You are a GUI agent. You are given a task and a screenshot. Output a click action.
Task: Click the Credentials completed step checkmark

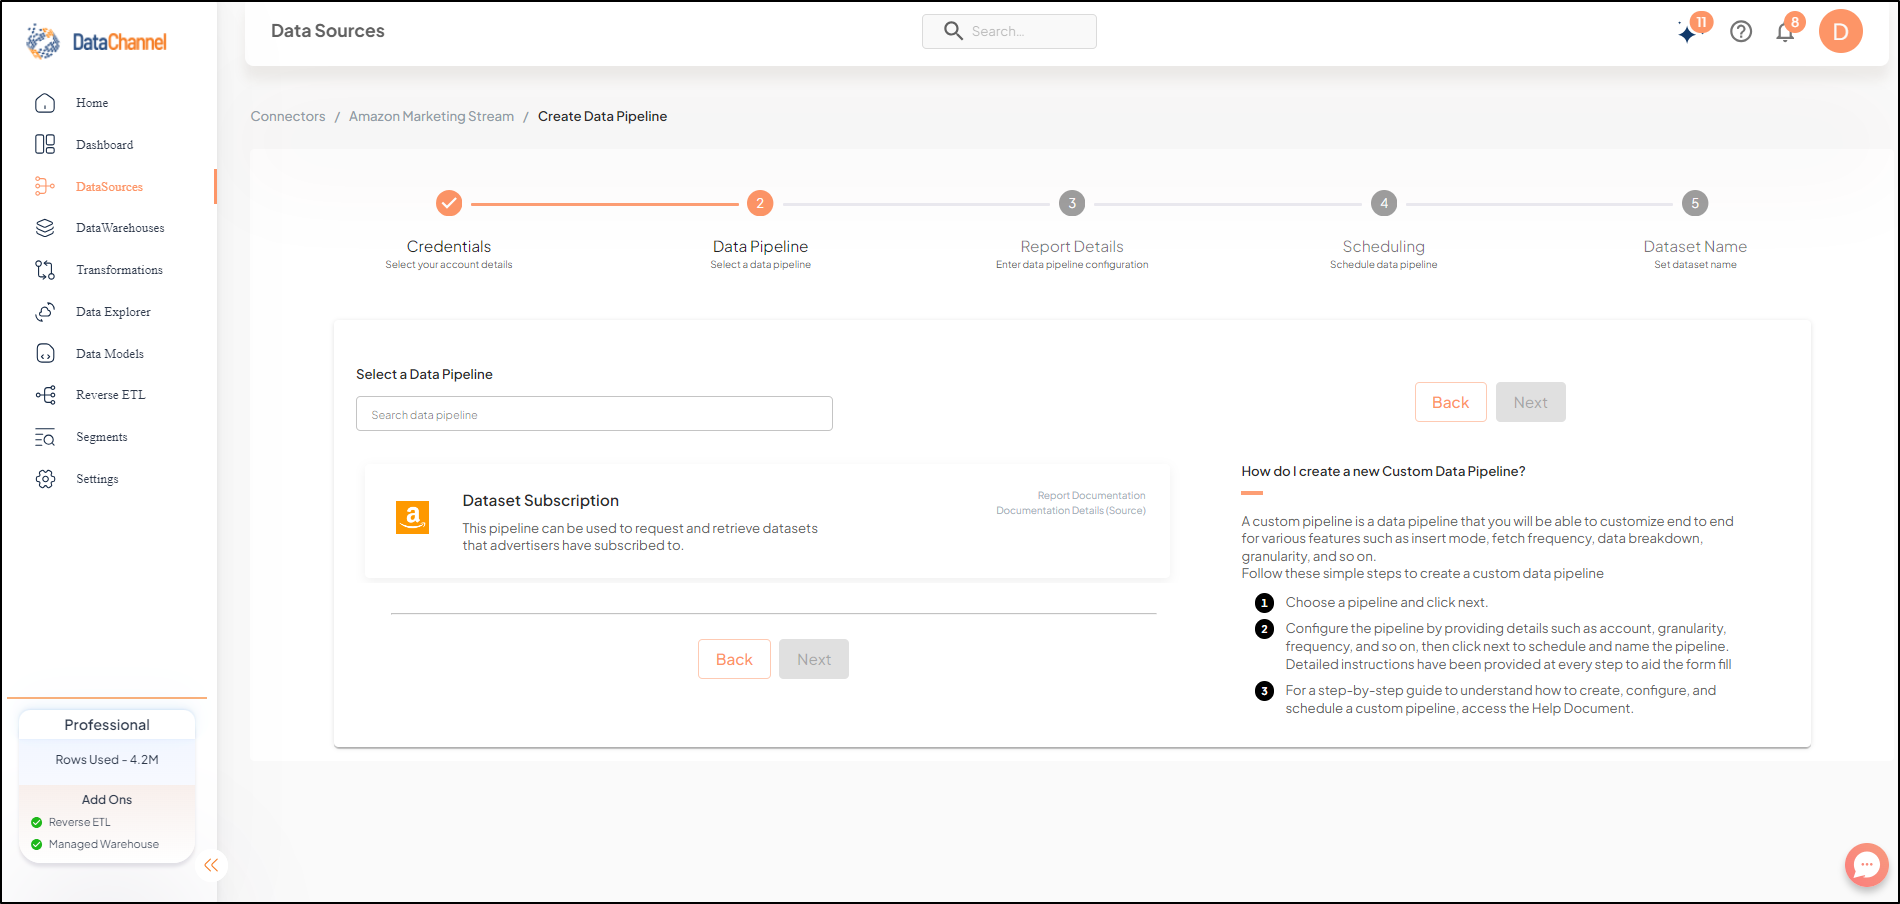[x=449, y=203]
